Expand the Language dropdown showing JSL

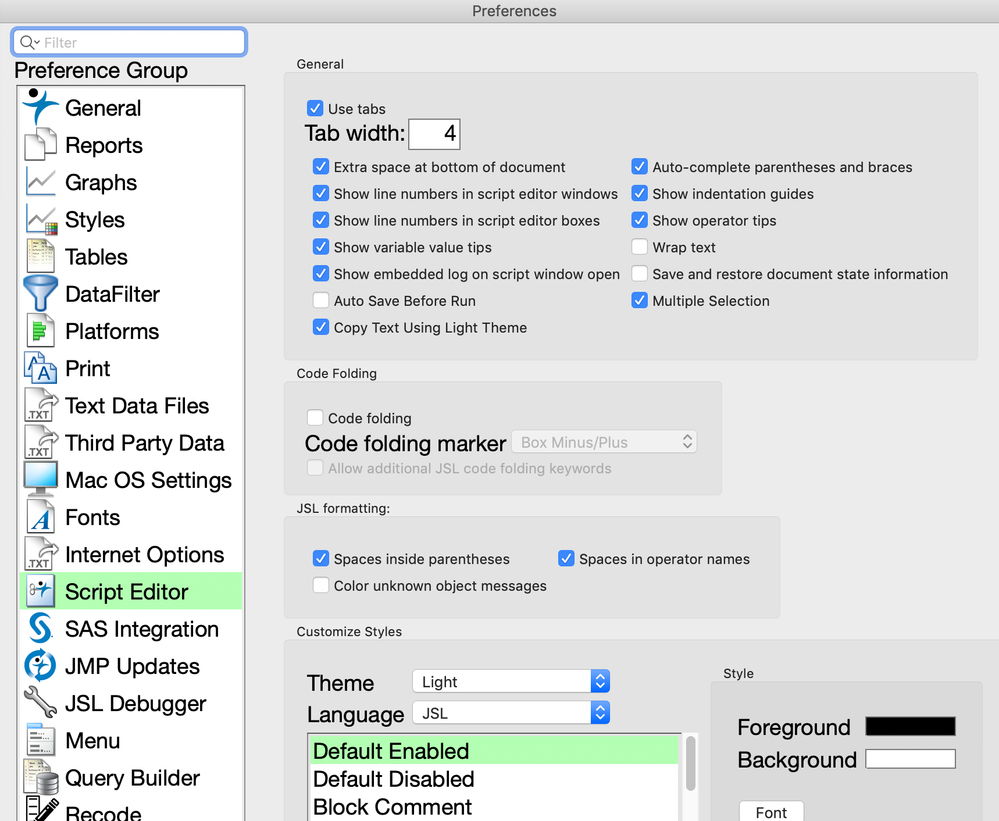click(x=510, y=713)
